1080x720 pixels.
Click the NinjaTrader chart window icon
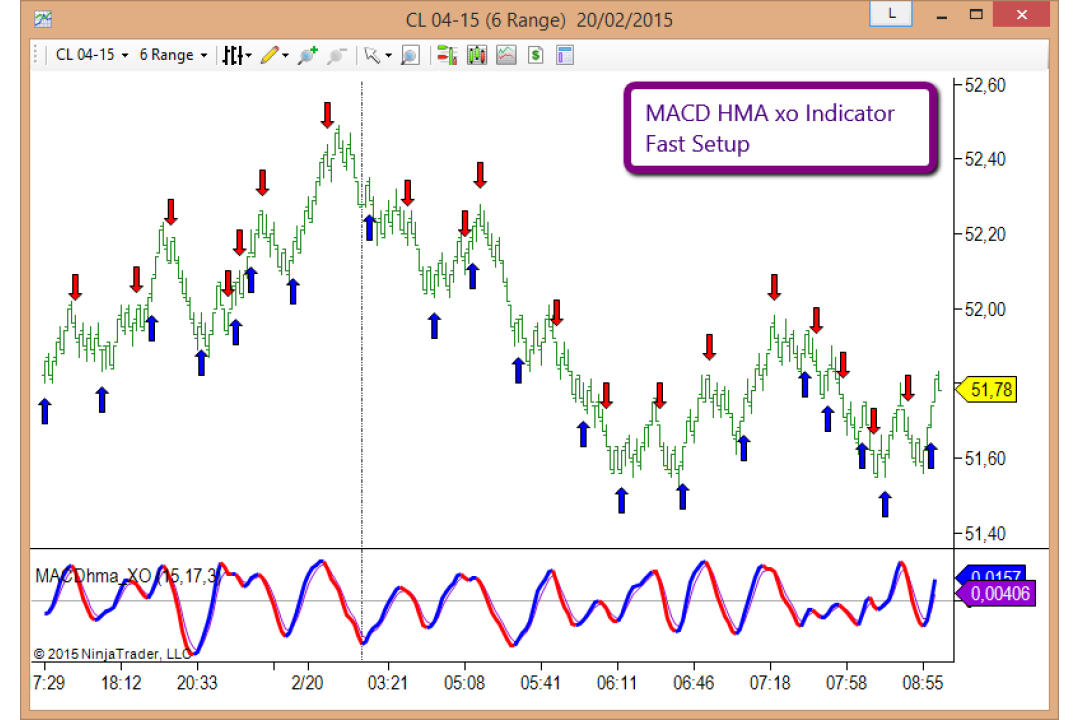[x=43, y=19]
